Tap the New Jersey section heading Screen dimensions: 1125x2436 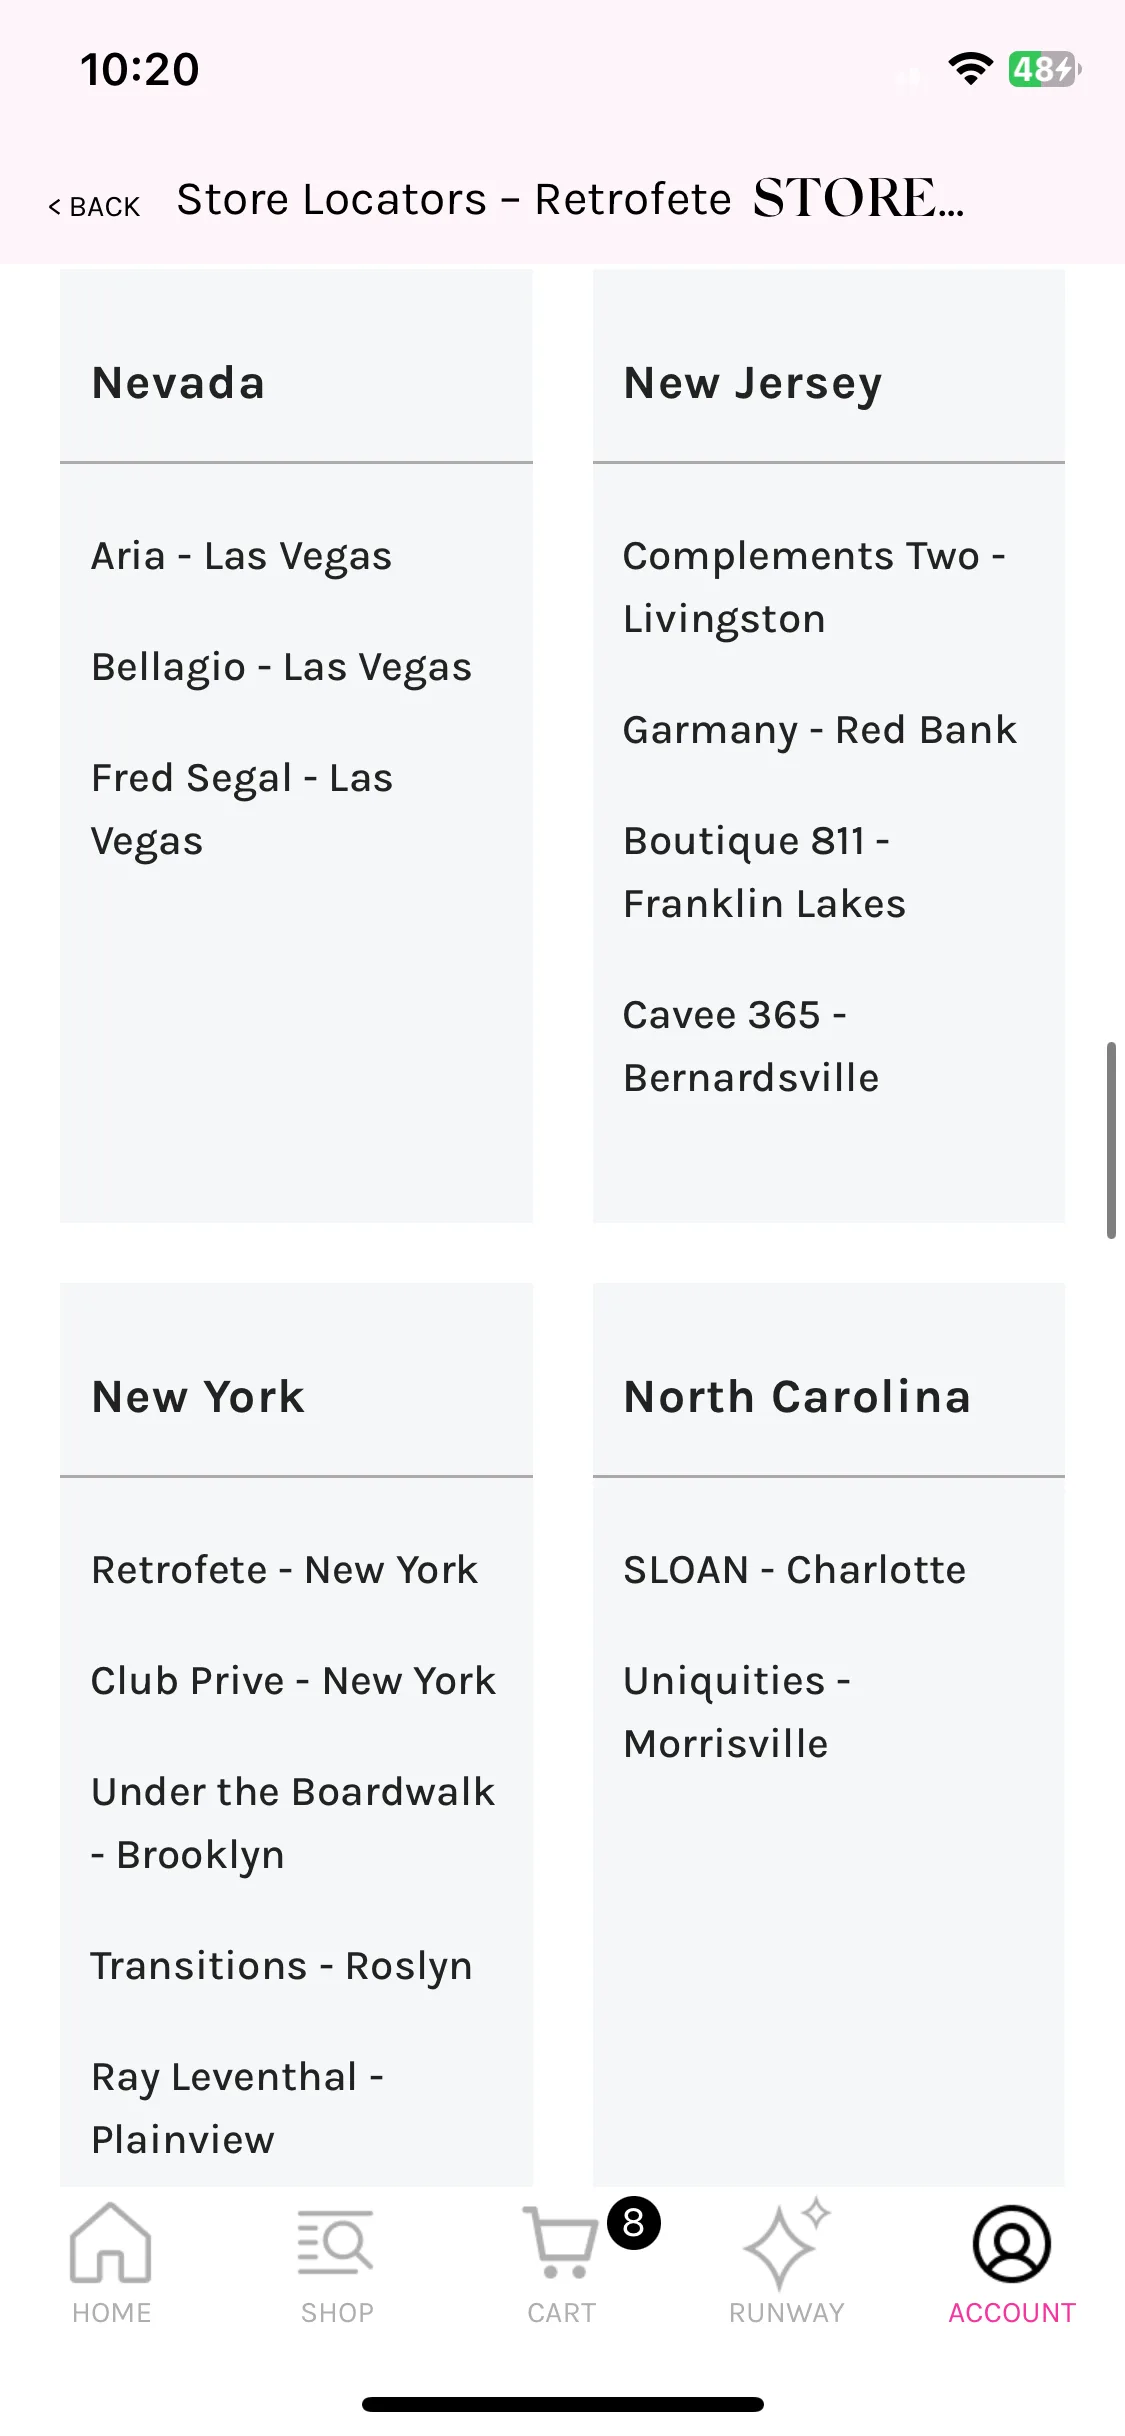[753, 384]
